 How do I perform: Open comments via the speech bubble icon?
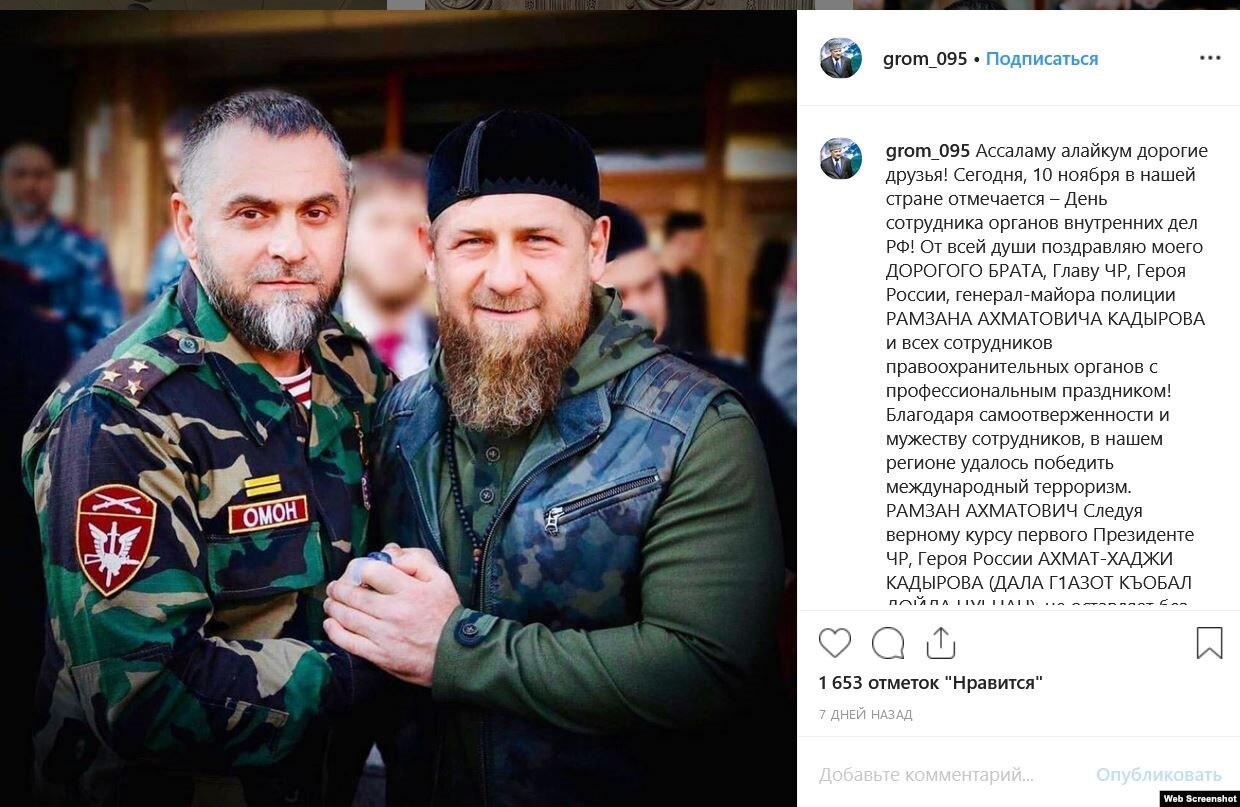pyautogui.click(x=888, y=642)
